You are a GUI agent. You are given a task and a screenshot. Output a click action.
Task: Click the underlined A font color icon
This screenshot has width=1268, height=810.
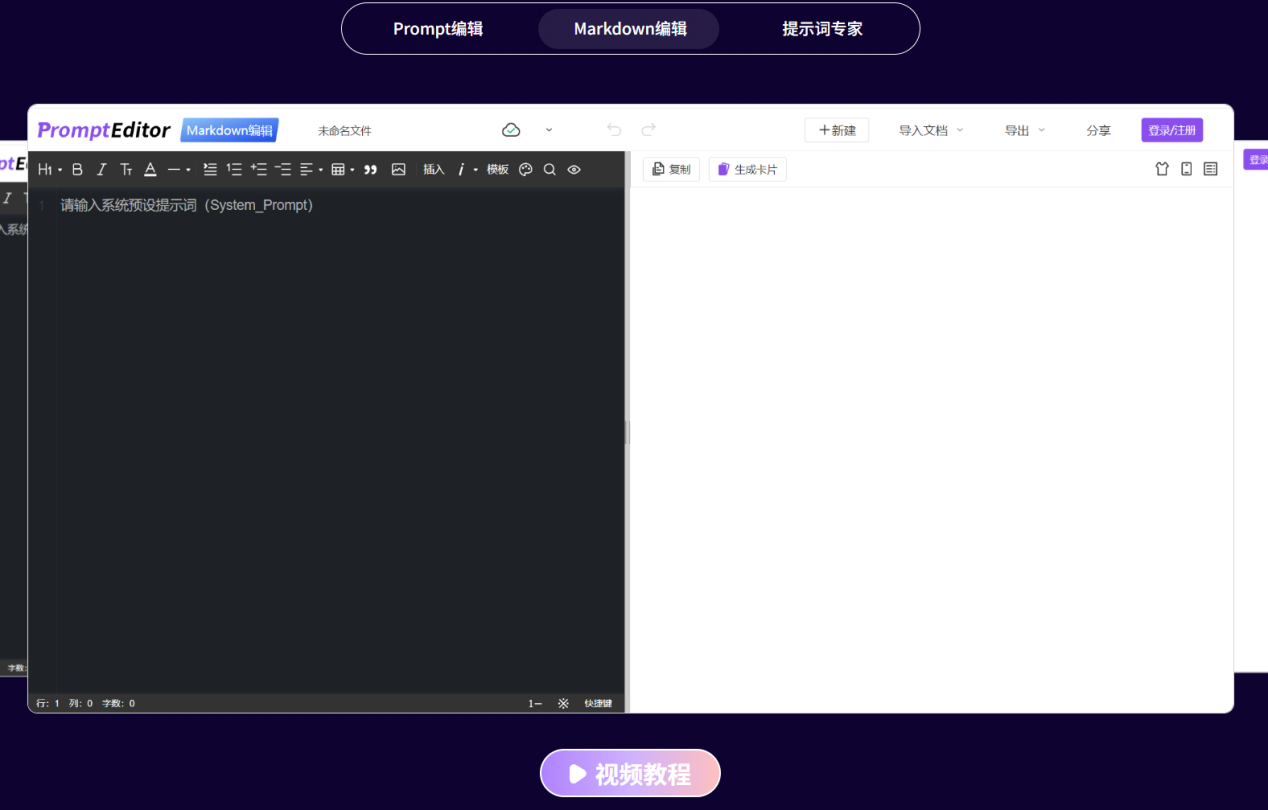click(150, 170)
